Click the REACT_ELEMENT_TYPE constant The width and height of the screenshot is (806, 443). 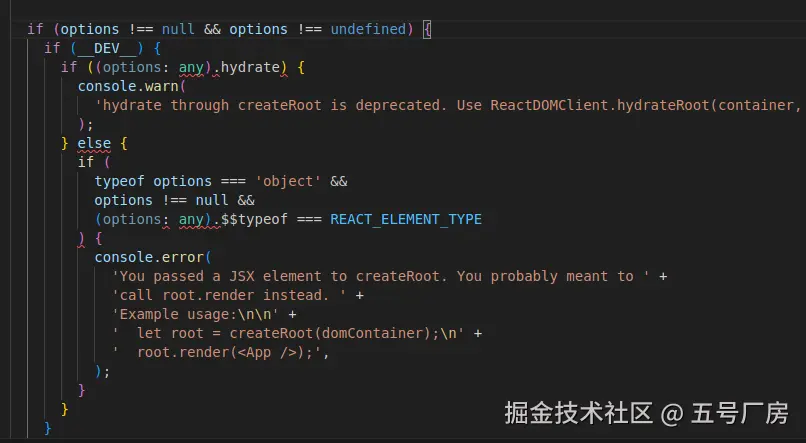406,219
